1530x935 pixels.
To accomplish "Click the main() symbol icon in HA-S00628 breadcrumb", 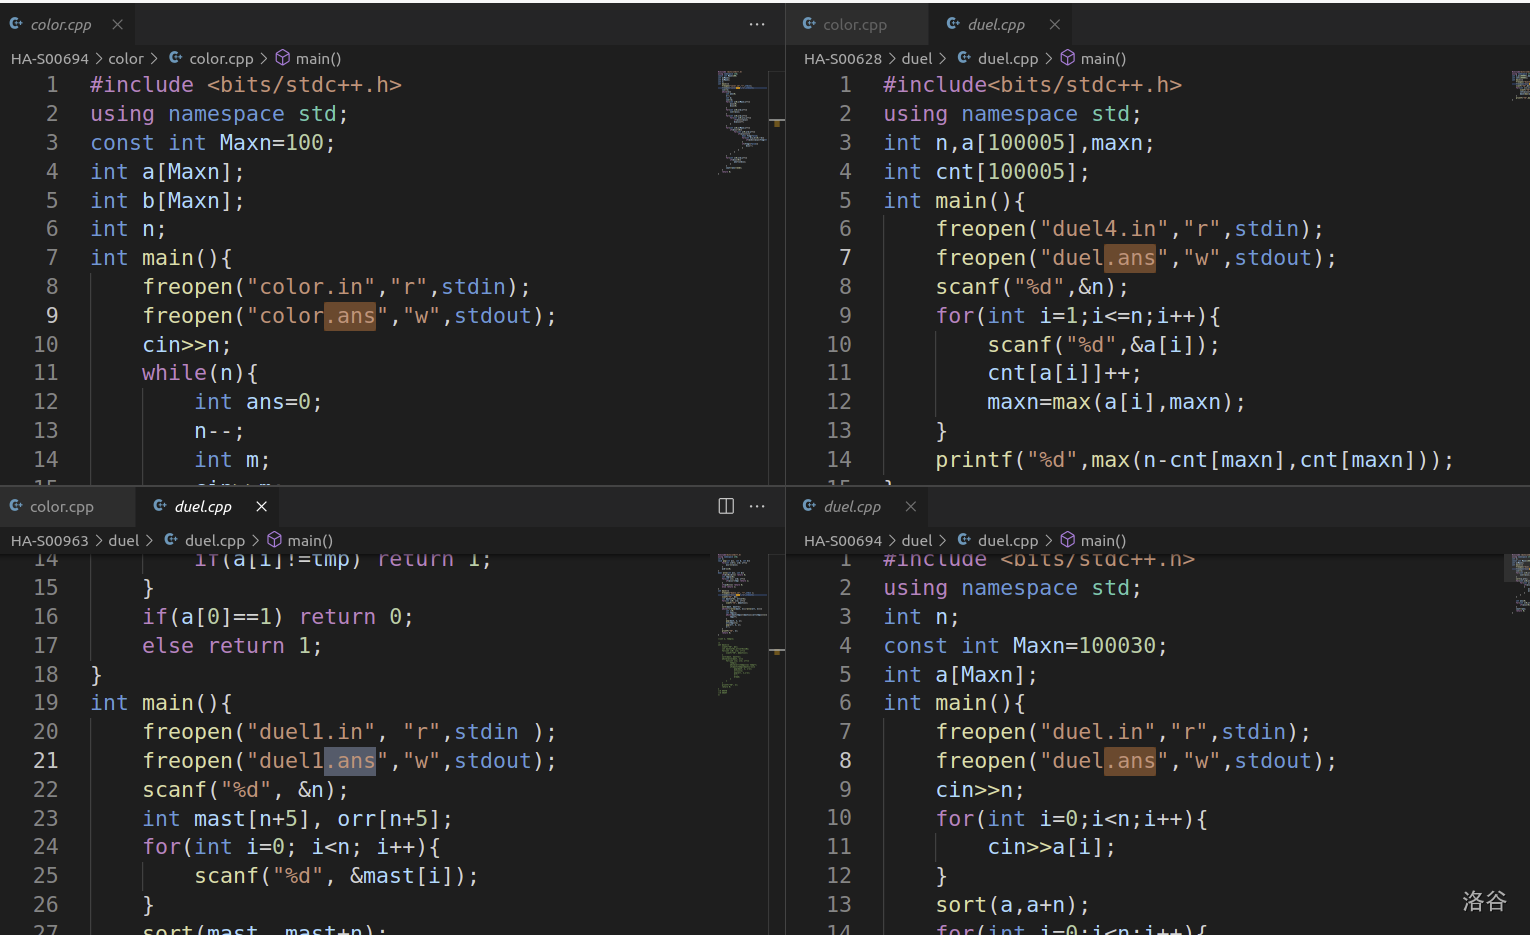I will tap(1068, 58).
